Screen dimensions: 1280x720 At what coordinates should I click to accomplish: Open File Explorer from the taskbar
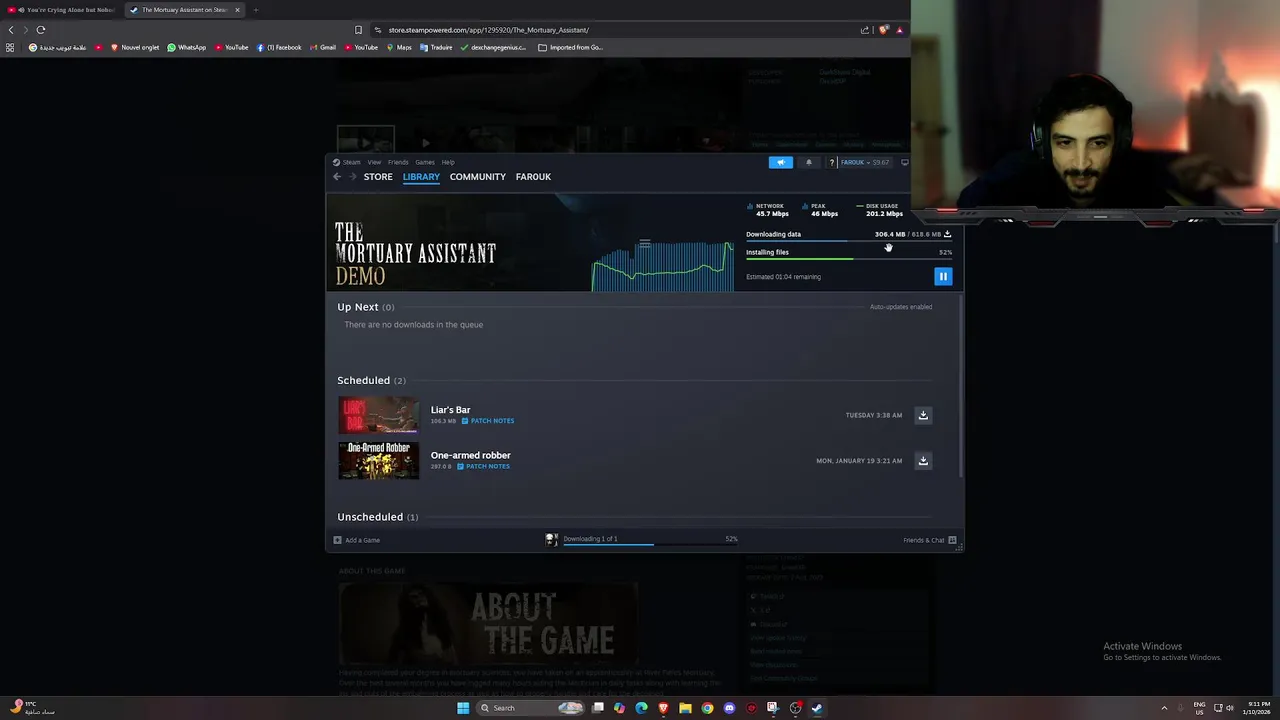685,708
